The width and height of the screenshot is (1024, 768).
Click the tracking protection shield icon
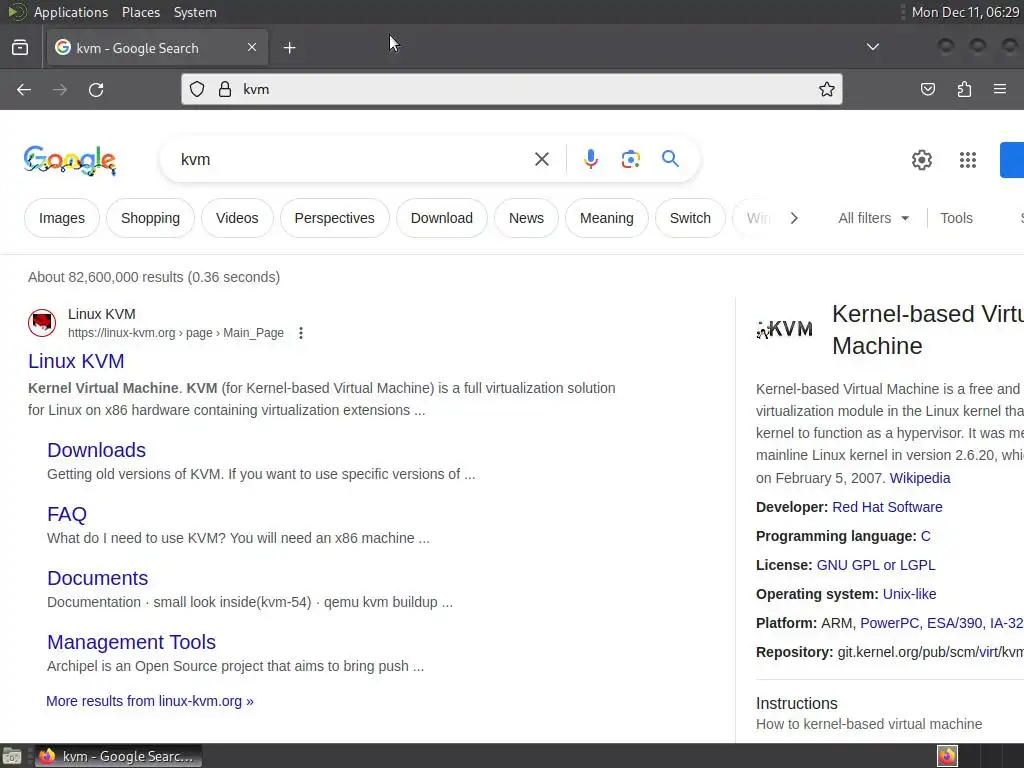pos(197,89)
